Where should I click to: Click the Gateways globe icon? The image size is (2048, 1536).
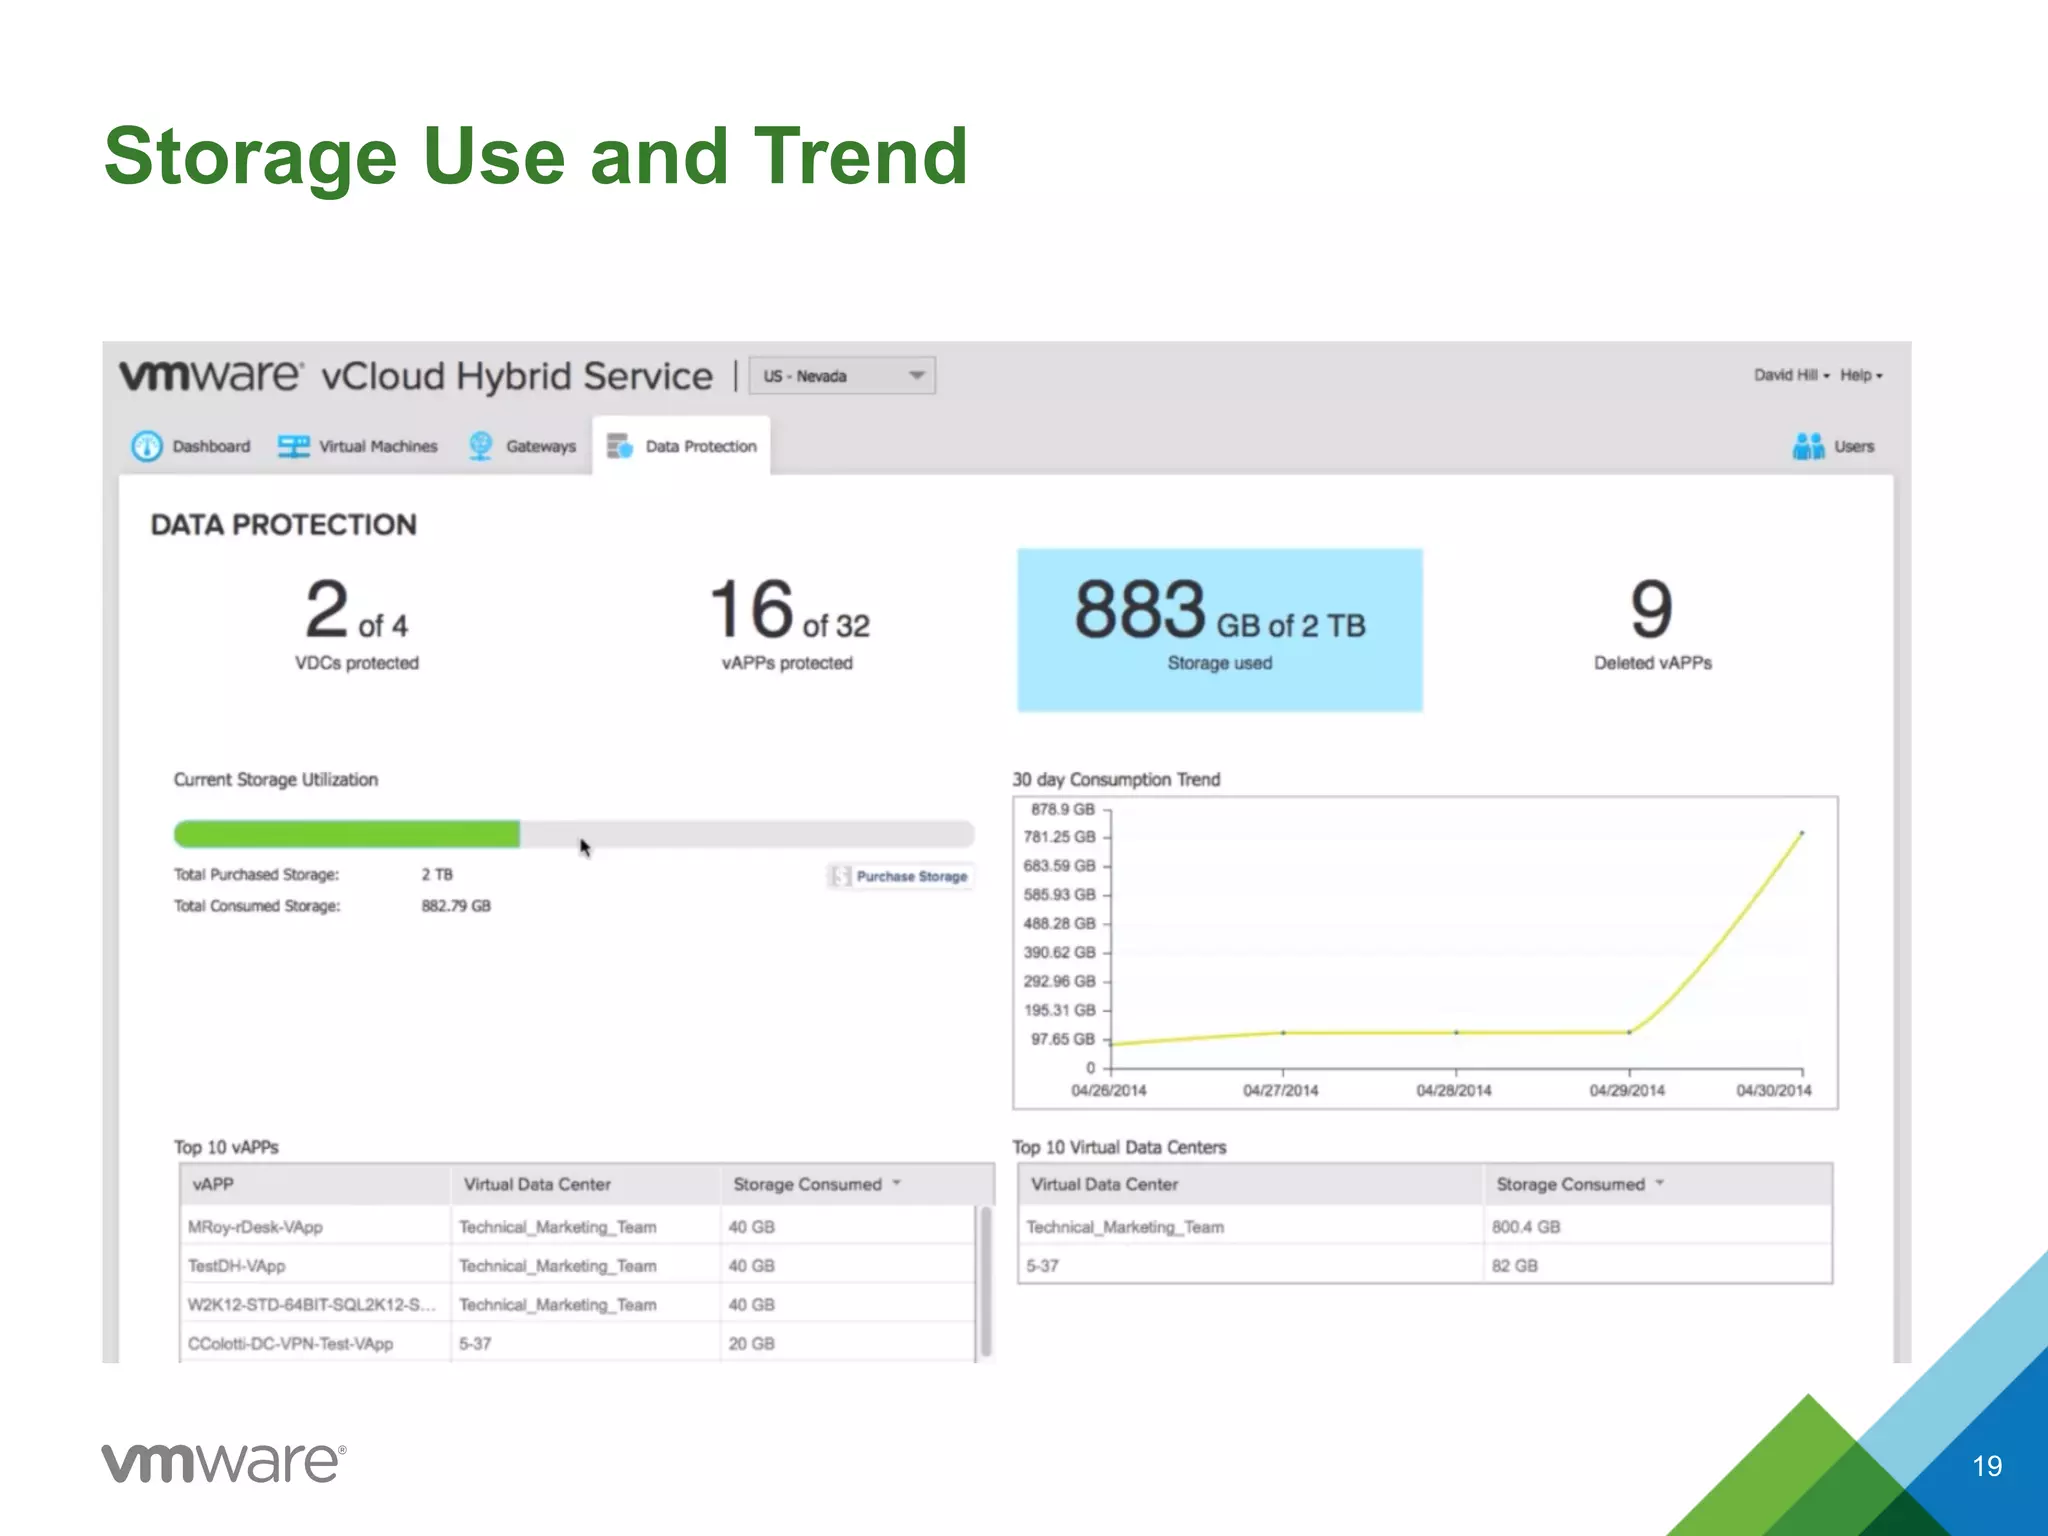click(x=481, y=446)
